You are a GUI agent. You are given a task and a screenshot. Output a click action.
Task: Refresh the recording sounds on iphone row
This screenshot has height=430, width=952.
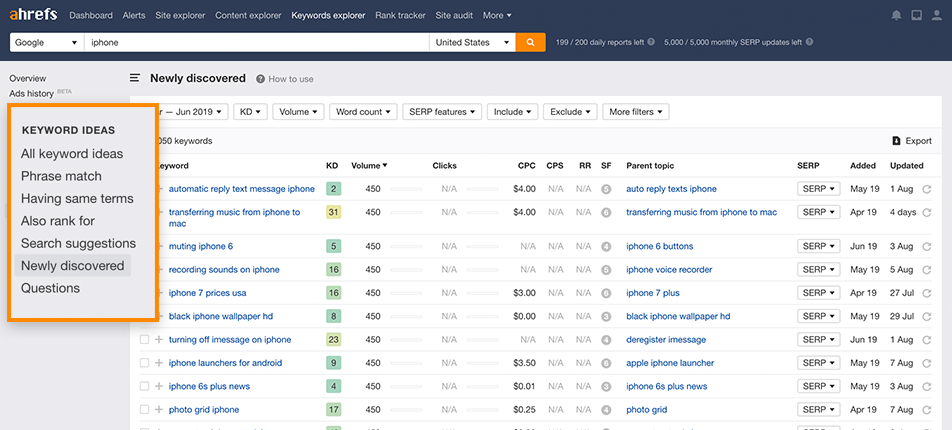click(x=926, y=270)
